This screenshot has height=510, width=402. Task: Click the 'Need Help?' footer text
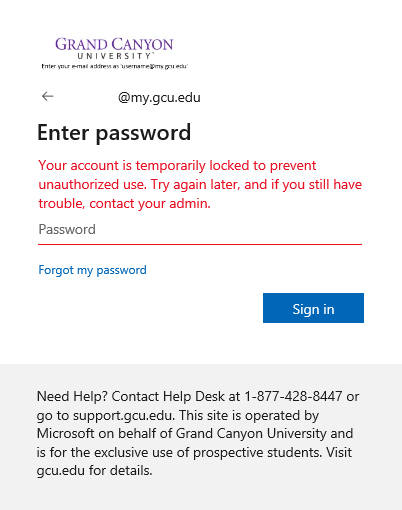[x=72, y=396]
